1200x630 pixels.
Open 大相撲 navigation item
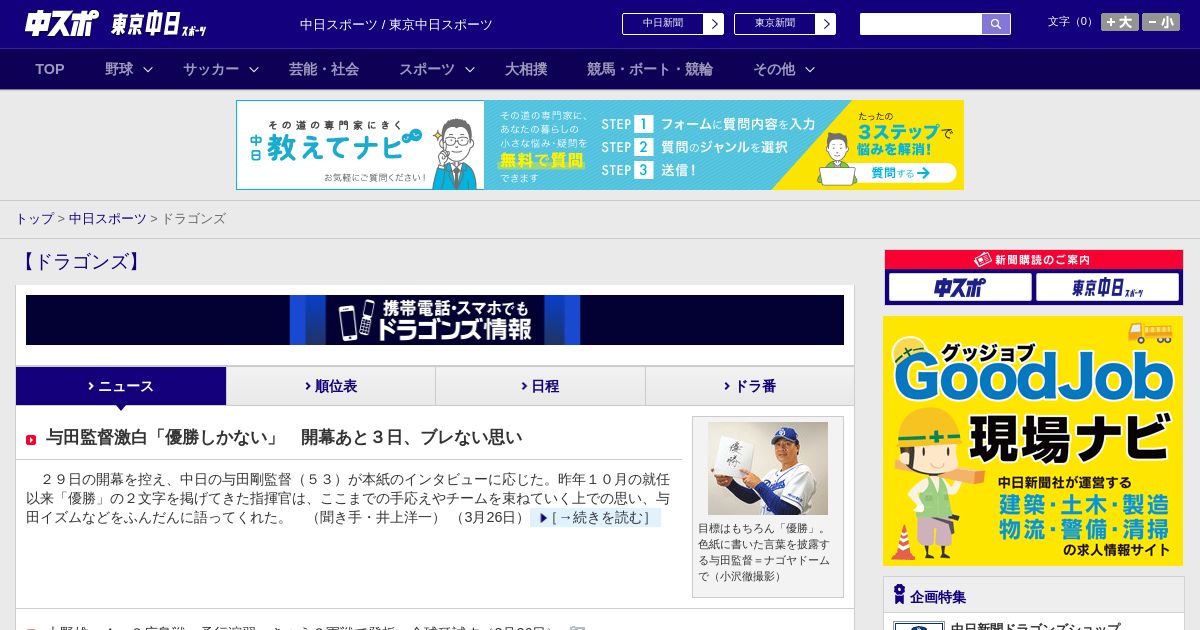tap(526, 69)
